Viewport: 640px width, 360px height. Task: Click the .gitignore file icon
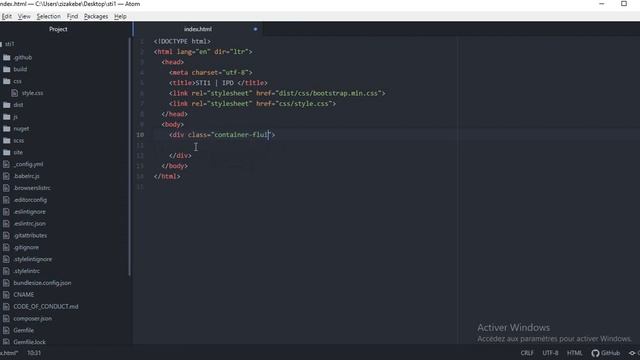tap(6, 247)
